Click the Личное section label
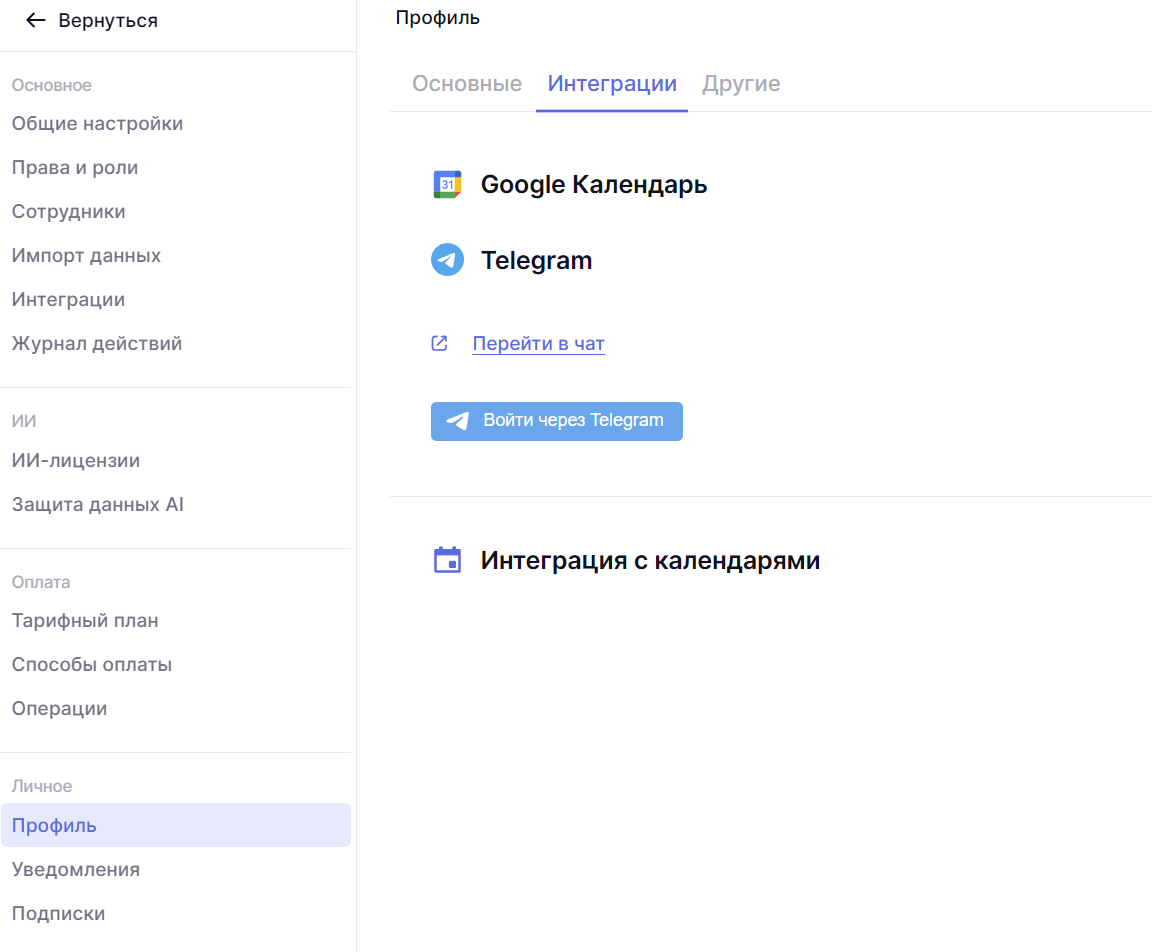This screenshot has width=1152, height=952. (42, 786)
